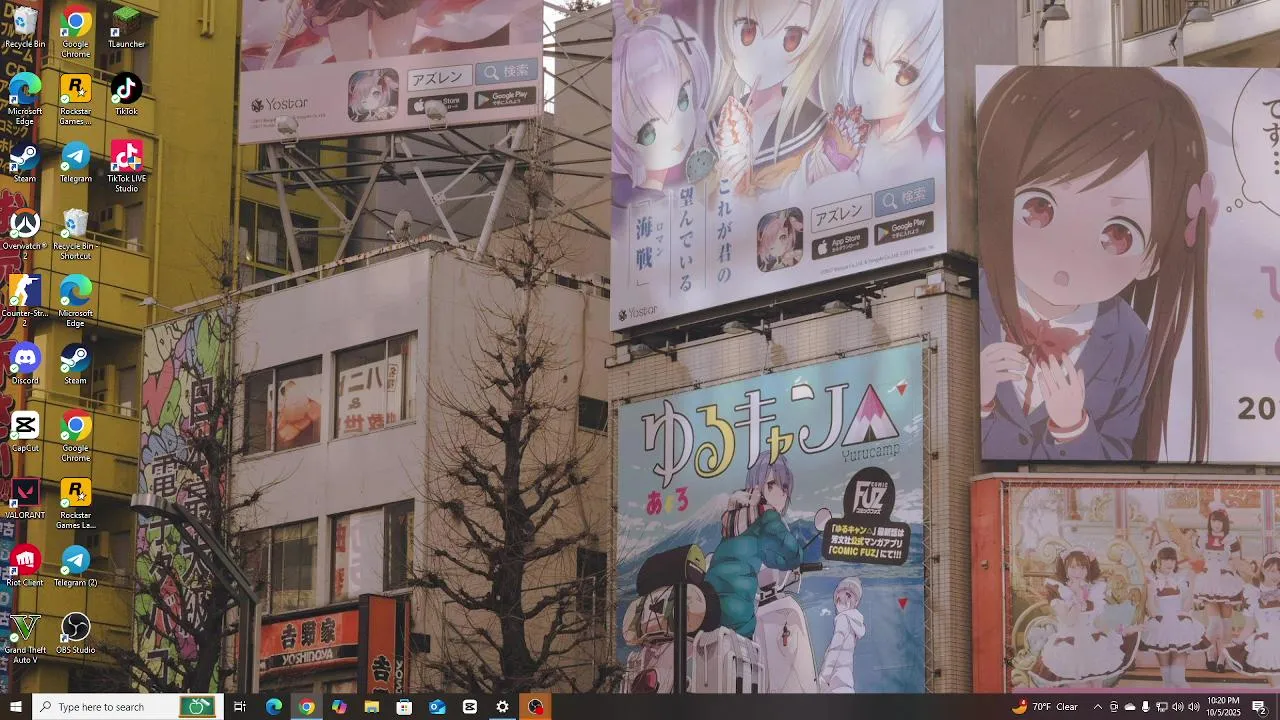Select the VALORANT desktop shortcut
The image size is (1280, 720).
(25, 499)
